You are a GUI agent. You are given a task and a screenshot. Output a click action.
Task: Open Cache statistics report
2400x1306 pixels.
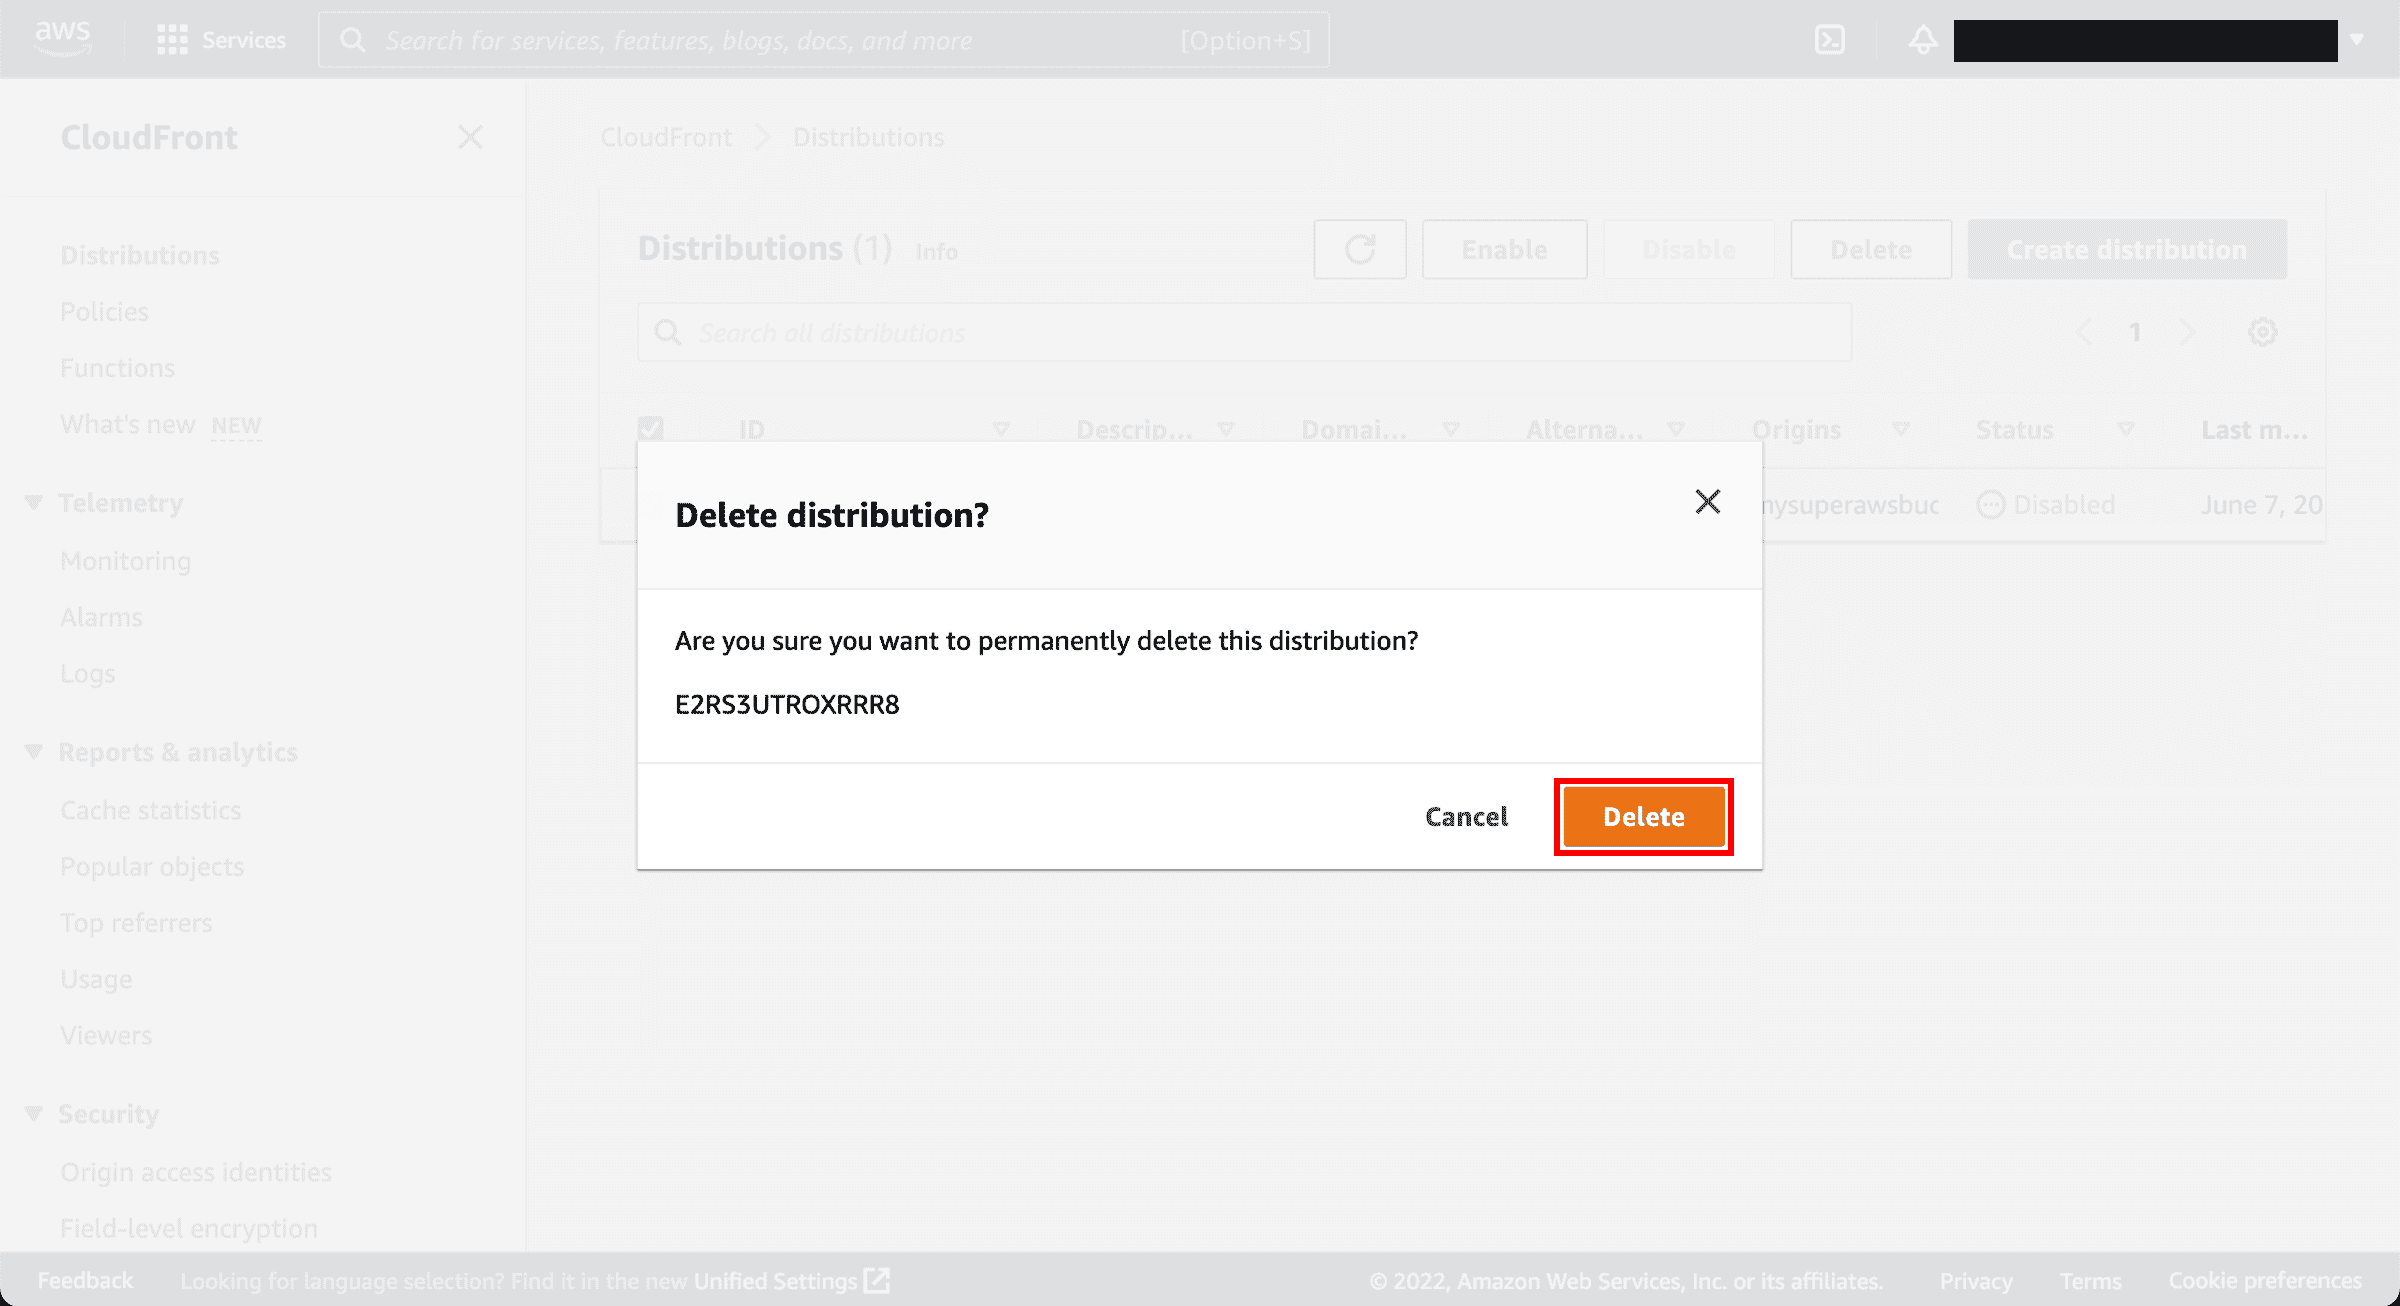click(x=150, y=810)
